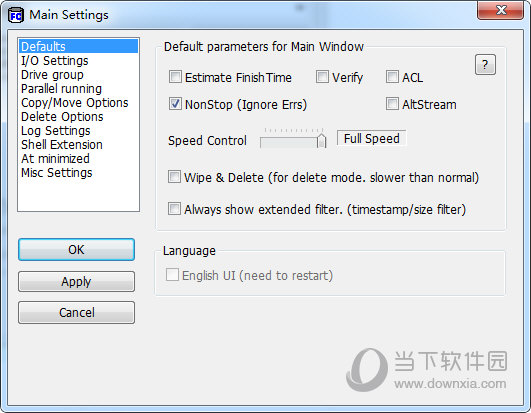Click the Apply button

pyautogui.click(x=76, y=281)
